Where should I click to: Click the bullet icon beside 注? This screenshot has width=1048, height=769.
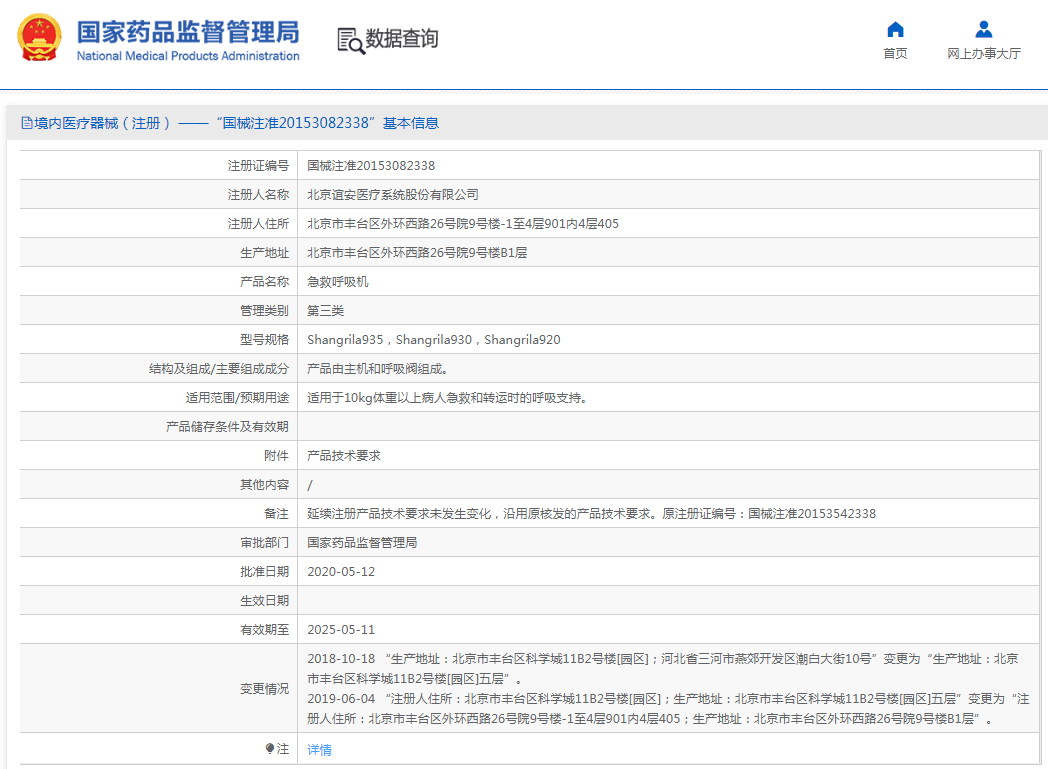pos(269,748)
